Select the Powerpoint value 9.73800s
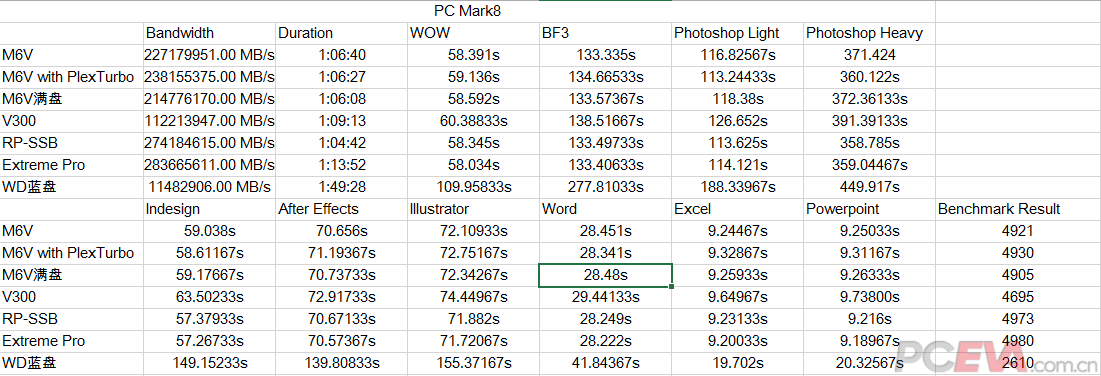Viewport: 1101px width, 376px height. pos(869,297)
